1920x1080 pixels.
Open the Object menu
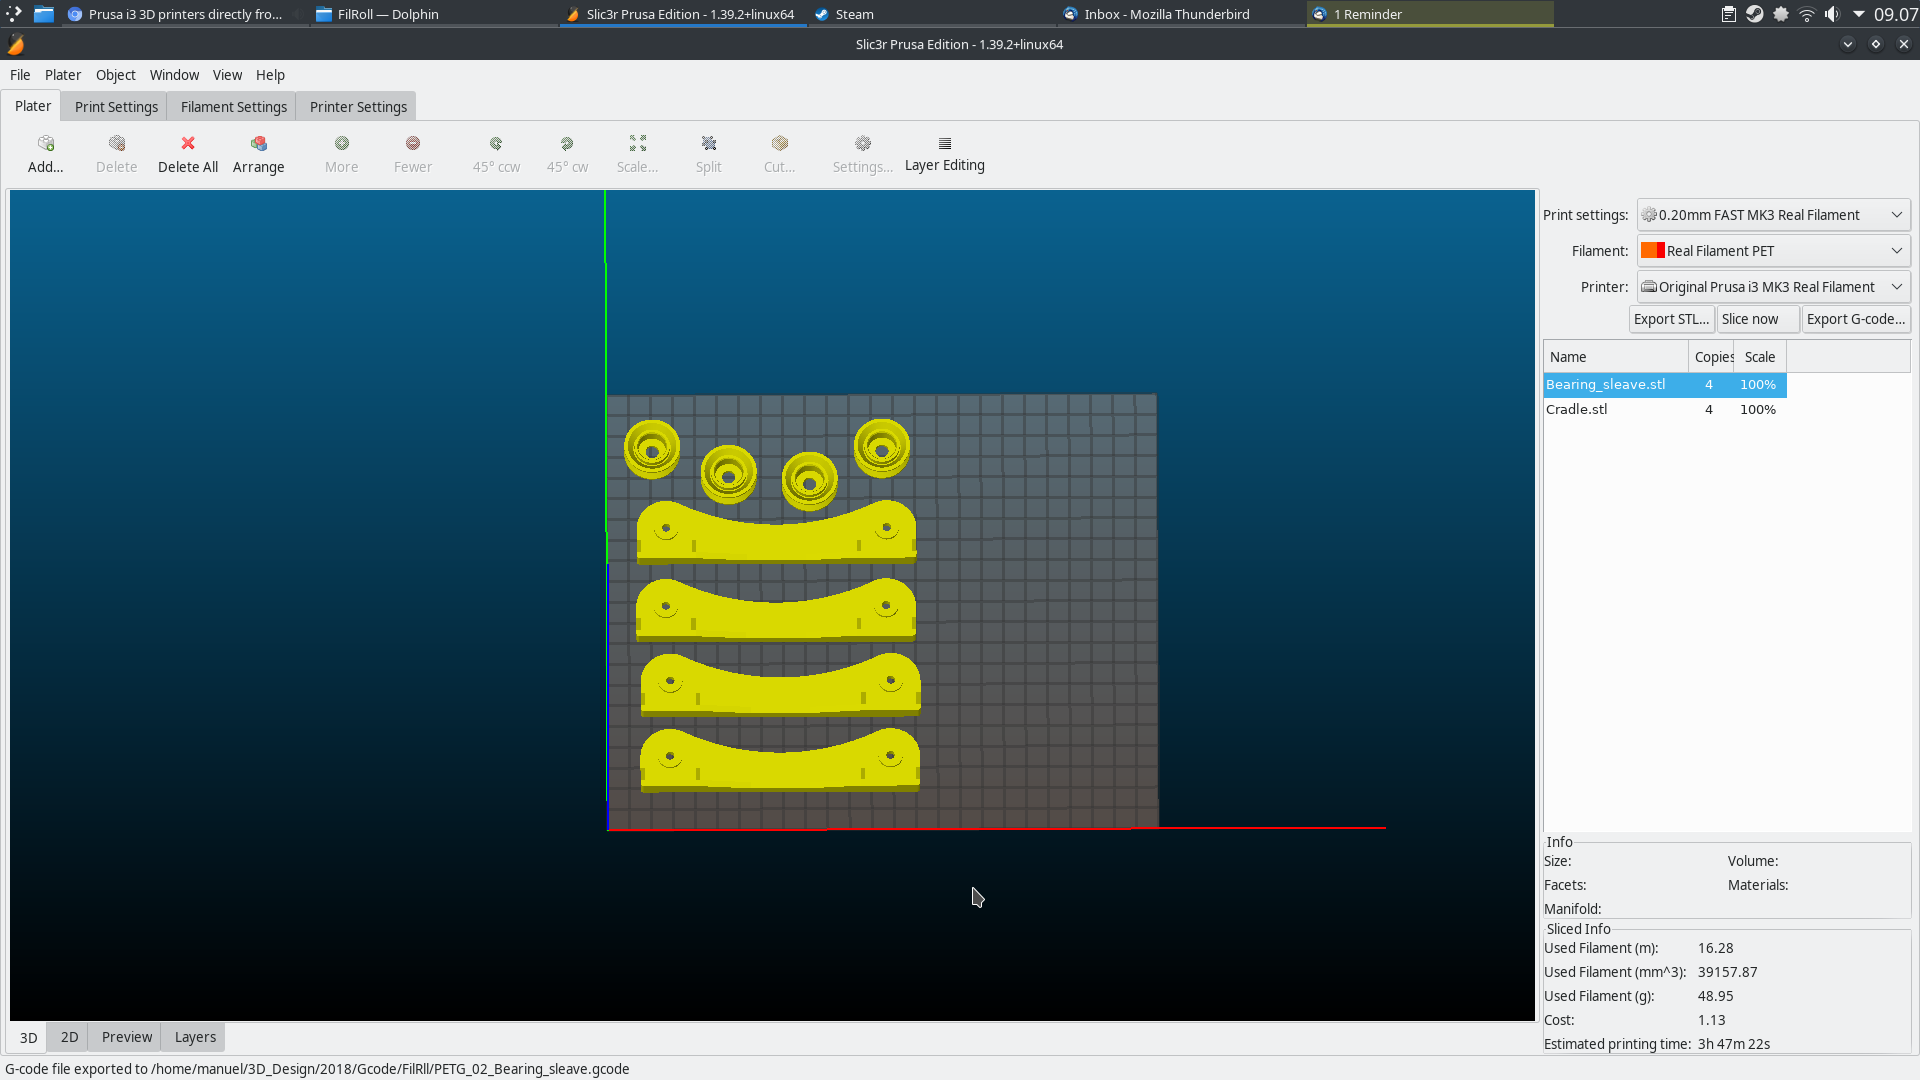pos(116,75)
